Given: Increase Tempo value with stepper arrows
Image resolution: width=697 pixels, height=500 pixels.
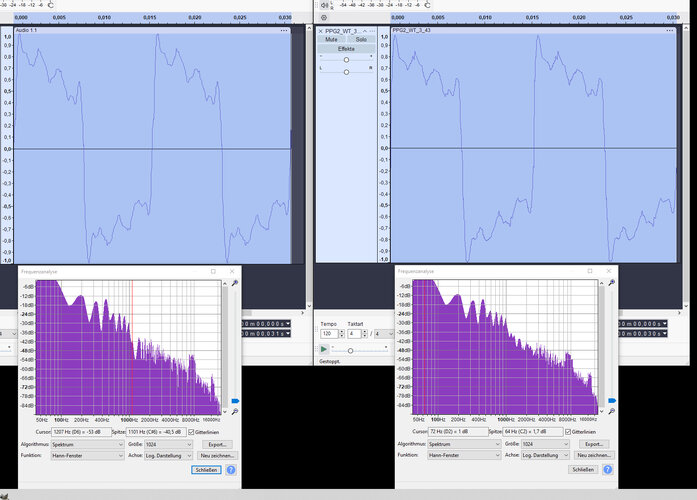Looking at the screenshot, I should [x=341, y=332].
